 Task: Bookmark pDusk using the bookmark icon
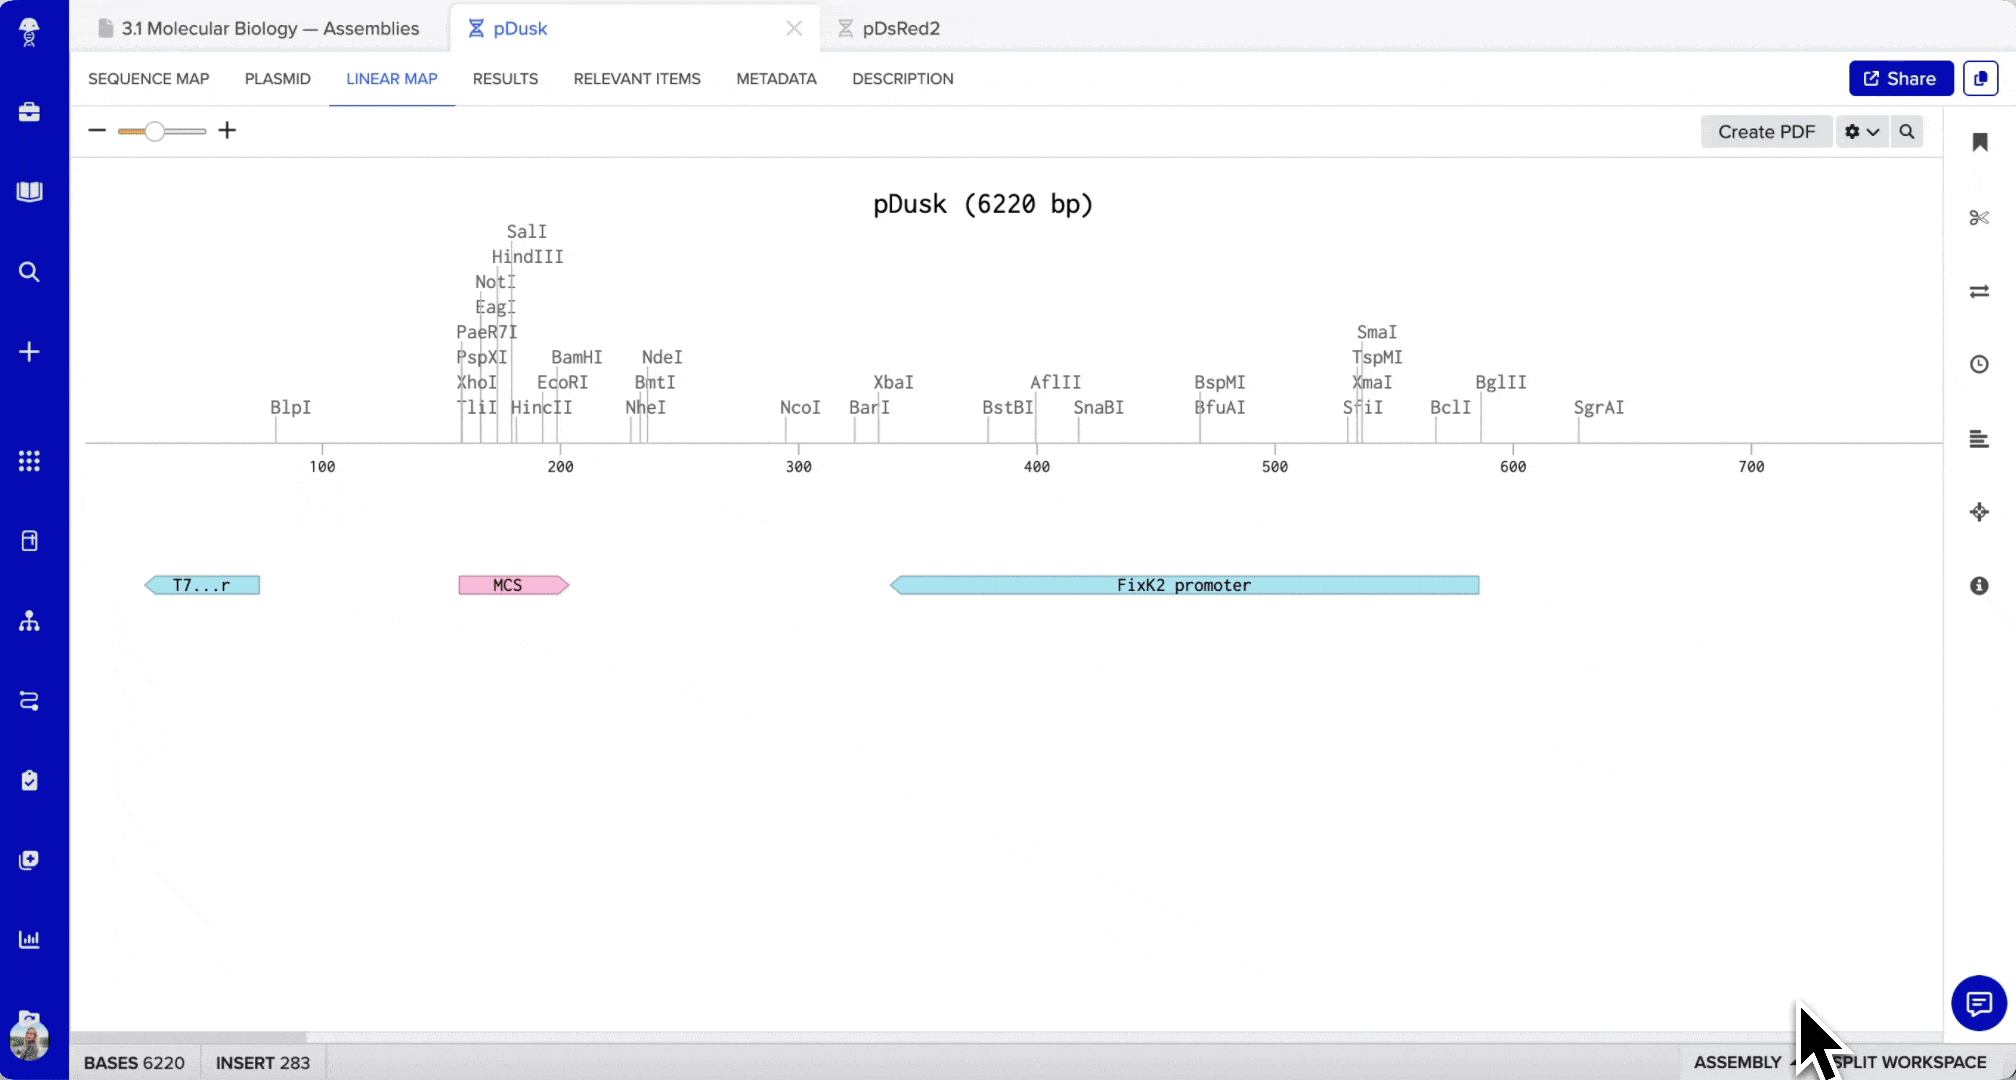pyautogui.click(x=1979, y=143)
